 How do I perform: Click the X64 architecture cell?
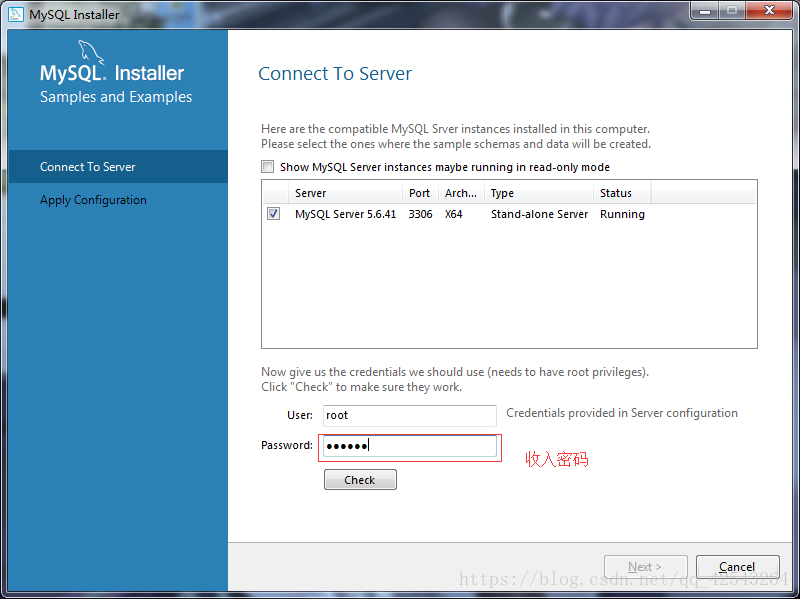[454, 214]
